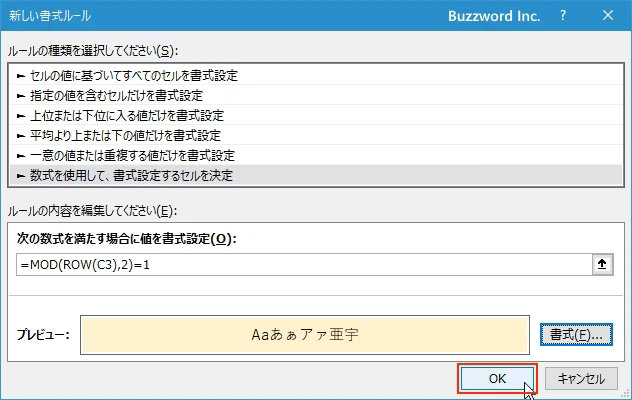Cancel with the キャンセル button

coord(581,379)
